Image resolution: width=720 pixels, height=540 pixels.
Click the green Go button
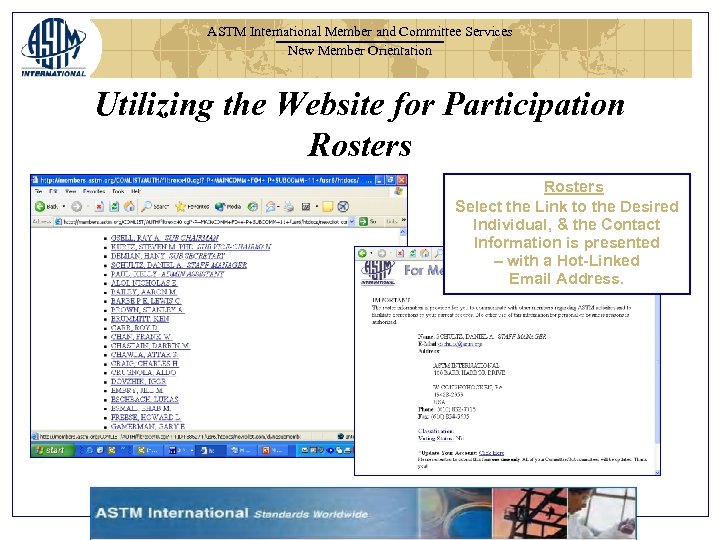367,221
